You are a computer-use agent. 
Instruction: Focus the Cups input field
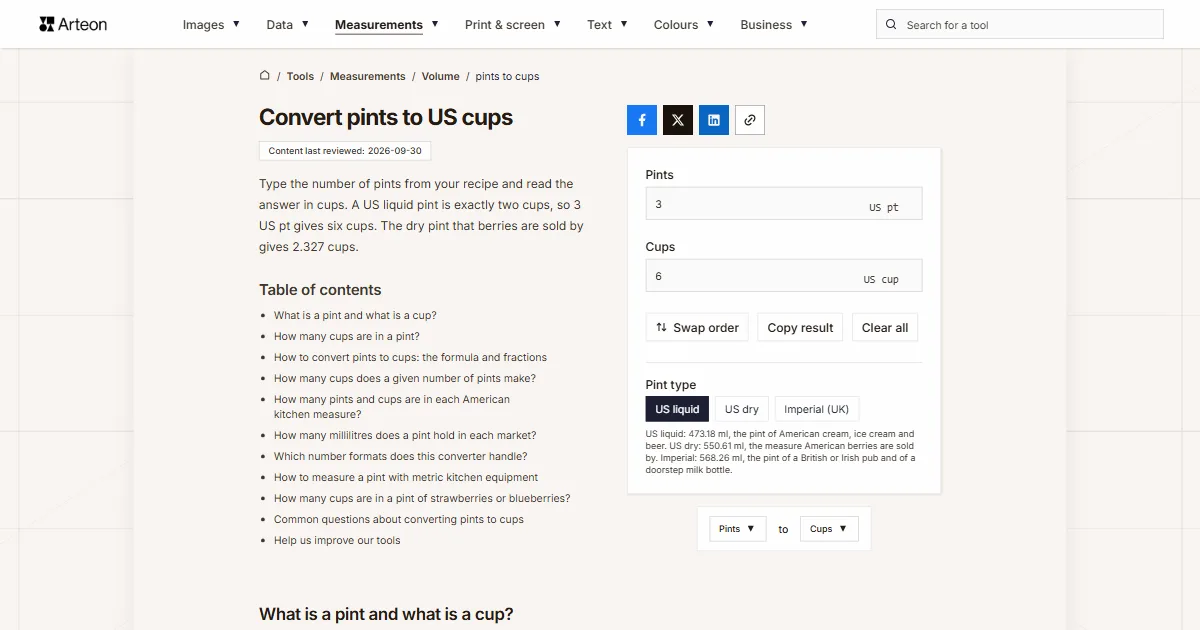pyautogui.click(x=784, y=276)
